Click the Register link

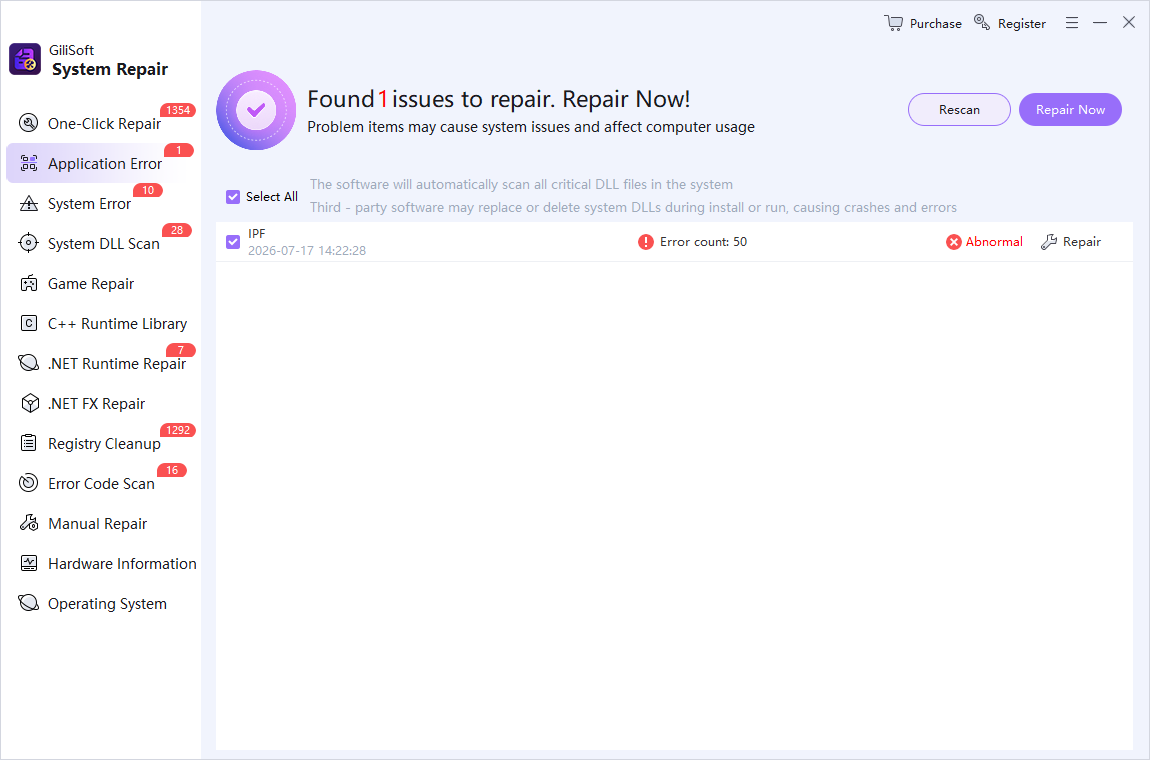click(x=1022, y=23)
